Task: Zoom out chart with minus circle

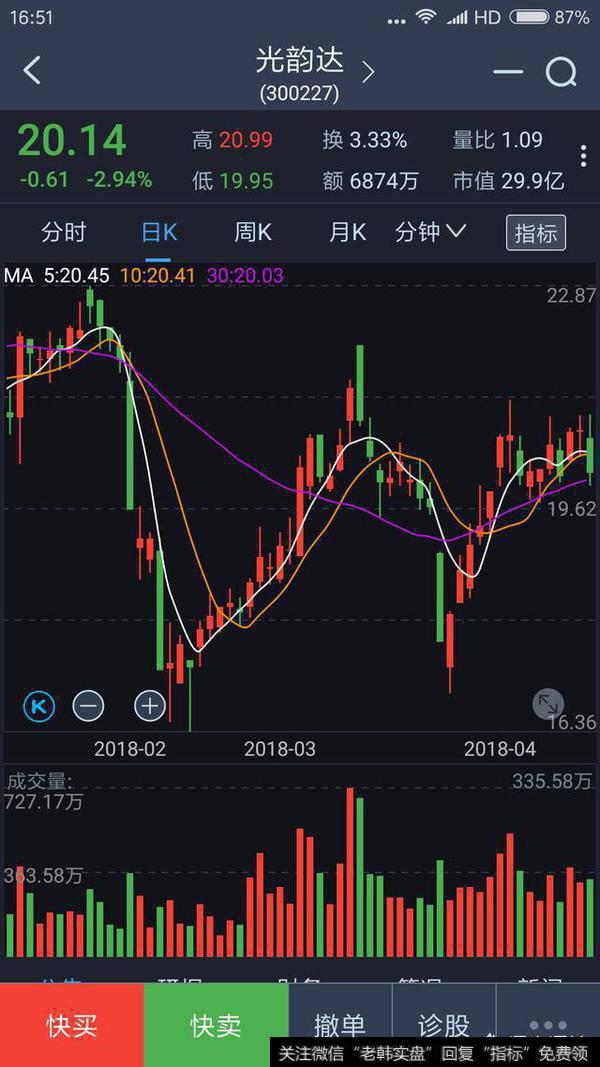Action: click(x=88, y=706)
